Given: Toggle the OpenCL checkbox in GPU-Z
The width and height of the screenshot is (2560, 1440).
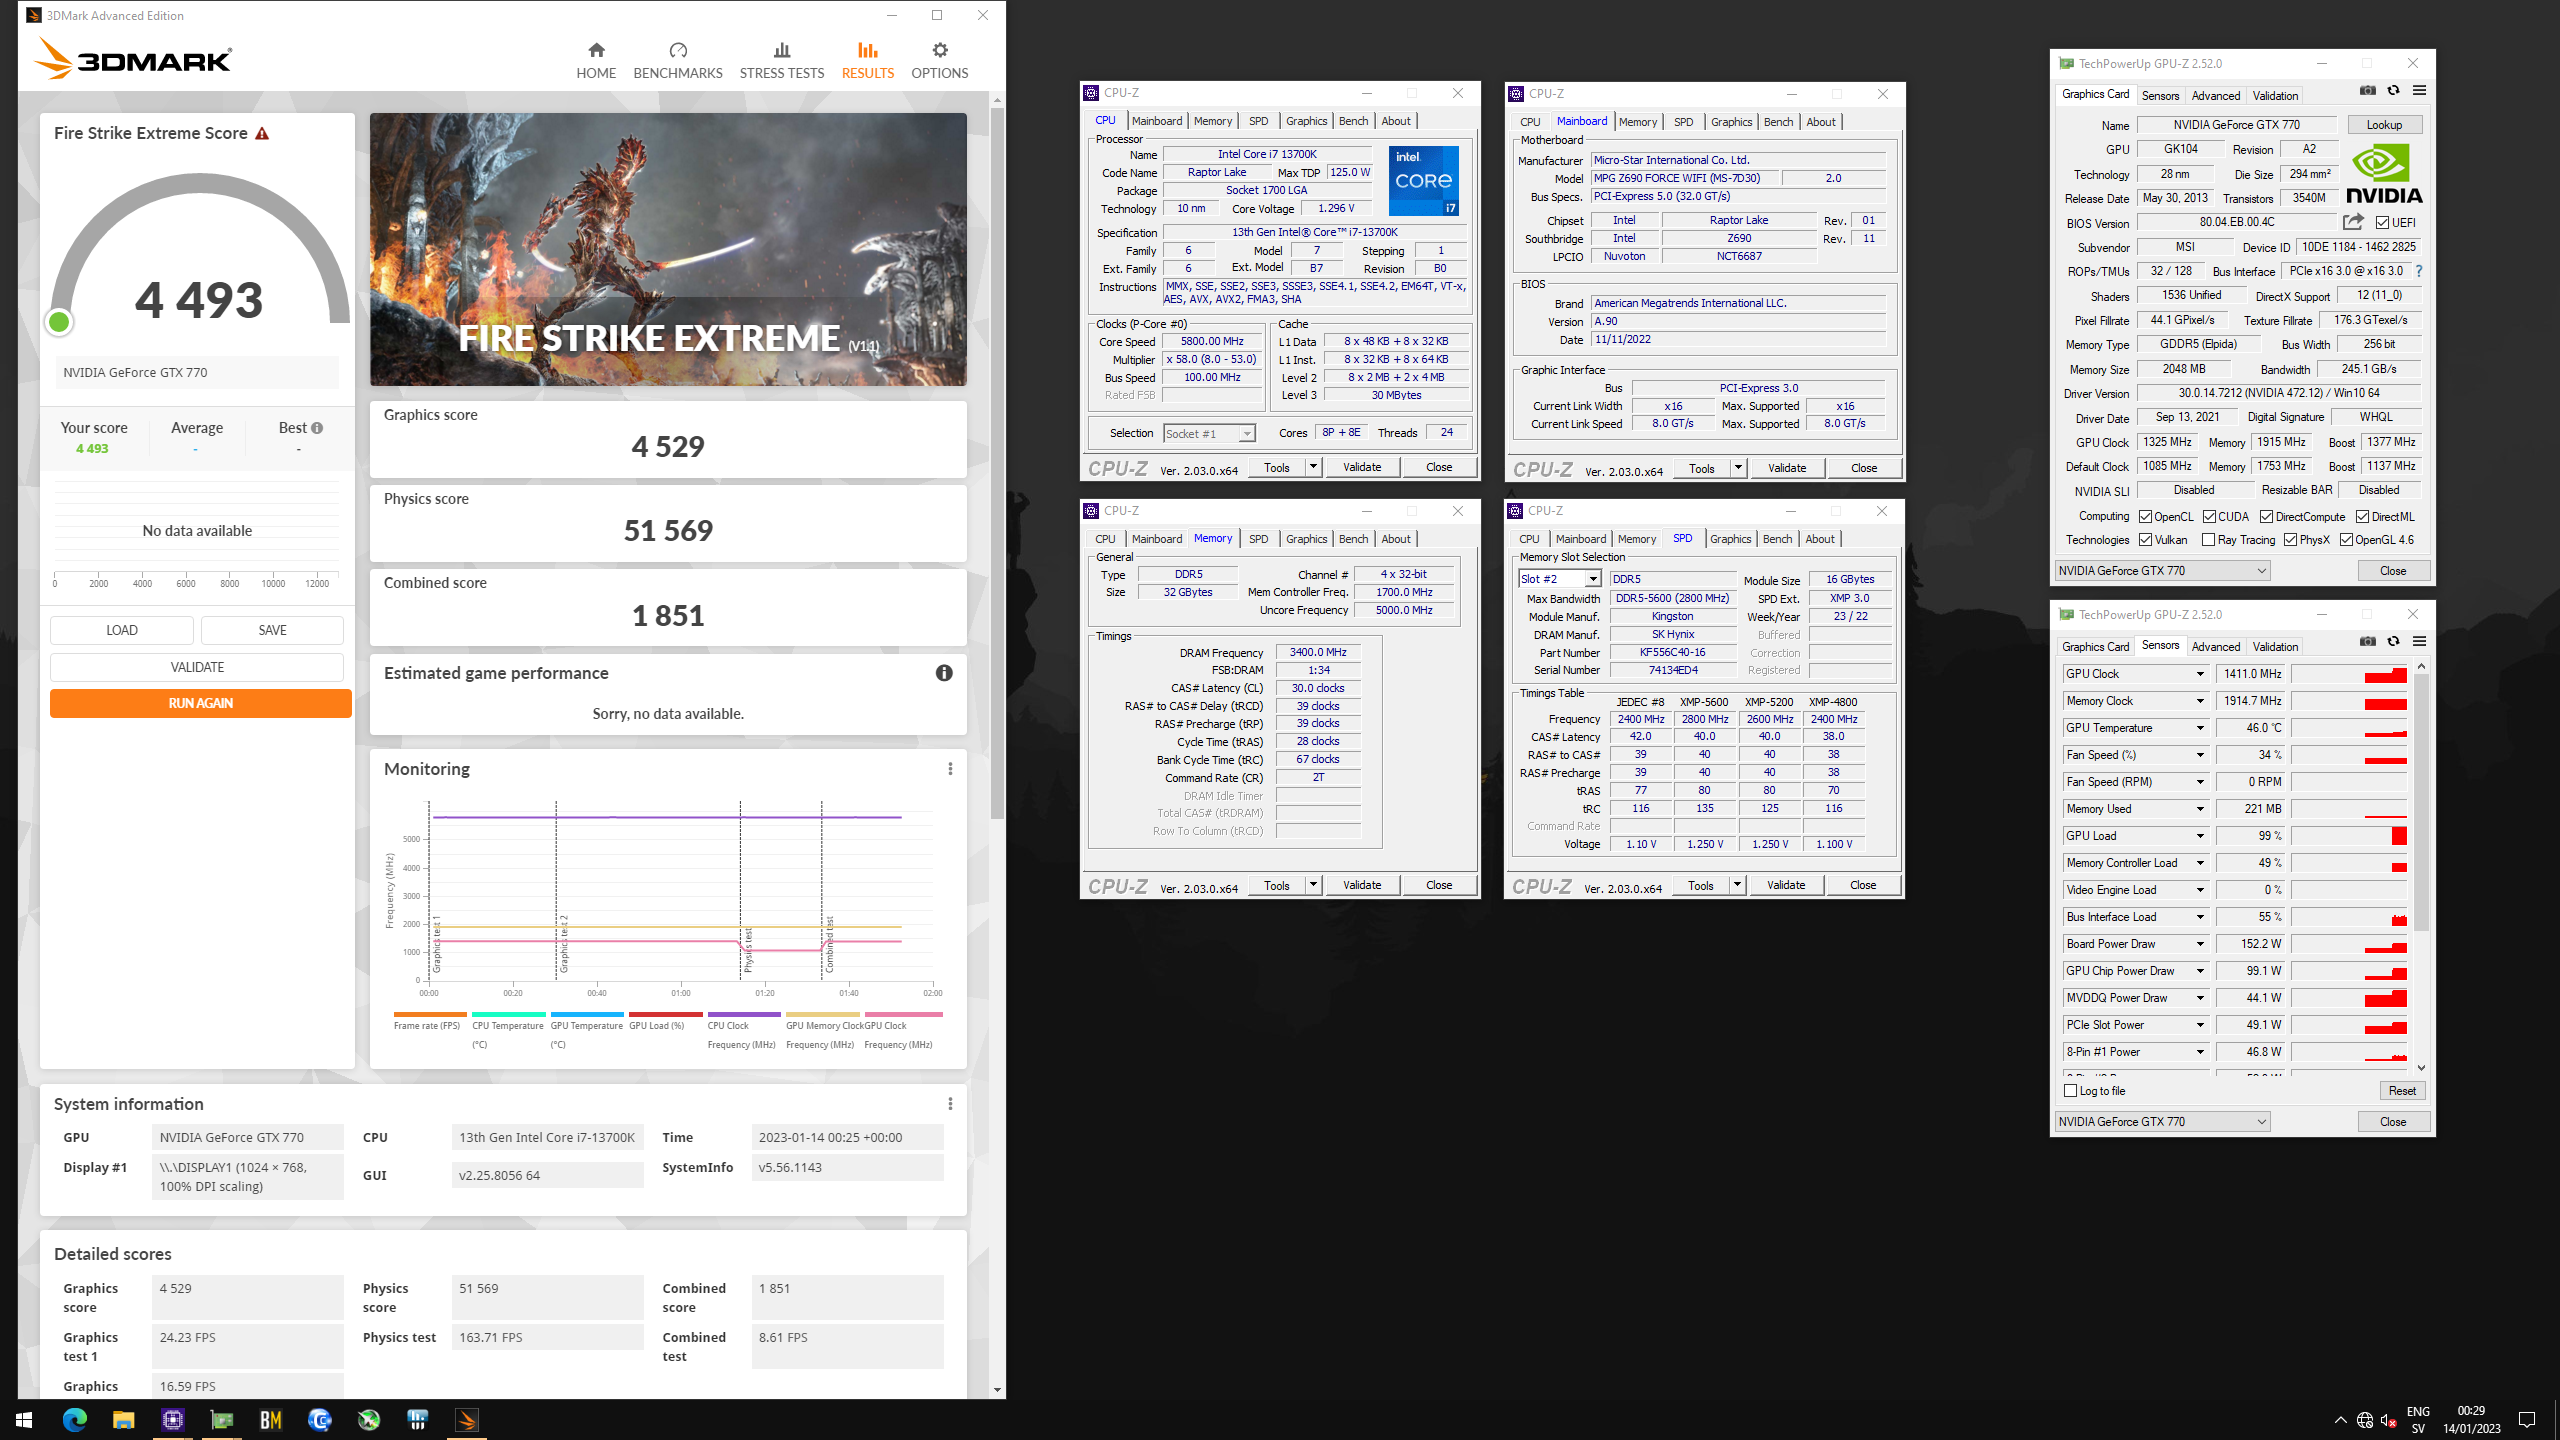Looking at the screenshot, I should pyautogui.click(x=2145, y=517).
